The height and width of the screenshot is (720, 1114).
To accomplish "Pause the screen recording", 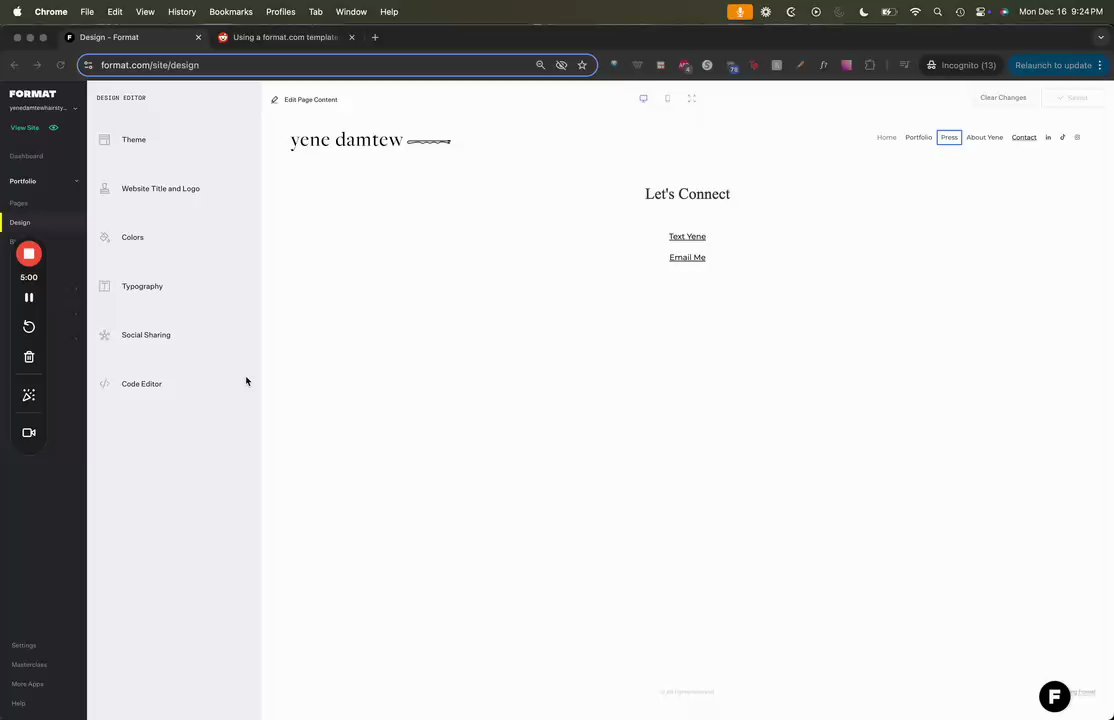I will click(x=29, y=298).
